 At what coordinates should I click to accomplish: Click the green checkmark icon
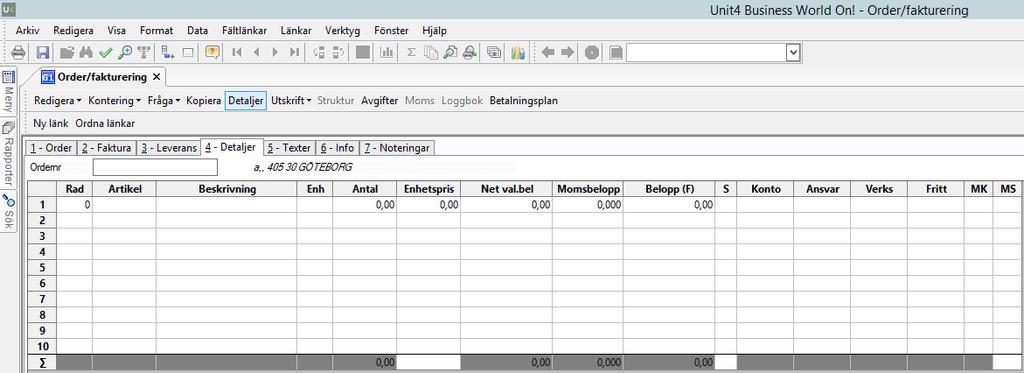click(x=106, y=53)
